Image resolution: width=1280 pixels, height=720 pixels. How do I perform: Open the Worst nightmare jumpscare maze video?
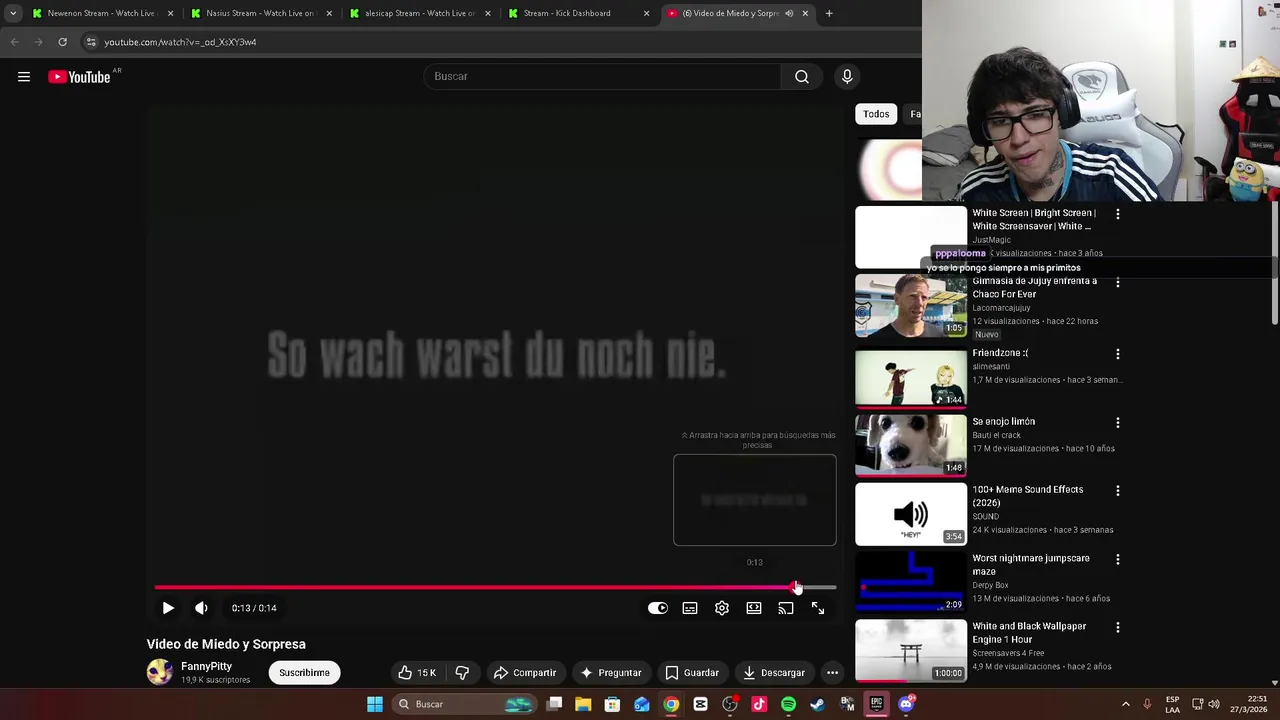[911, 582]
